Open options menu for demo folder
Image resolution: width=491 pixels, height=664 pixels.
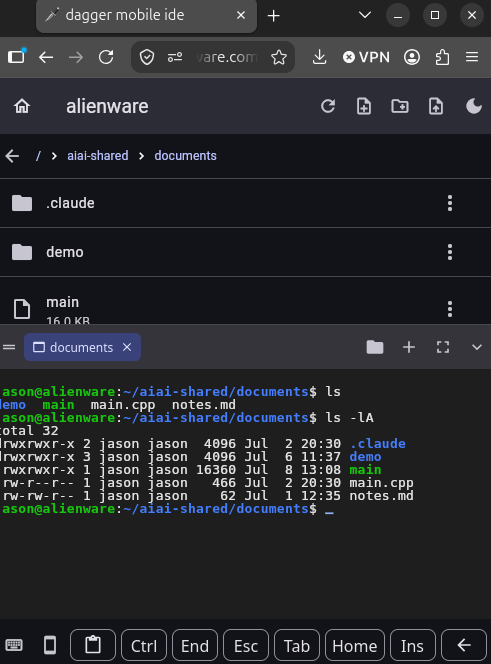tap(450, 252)
